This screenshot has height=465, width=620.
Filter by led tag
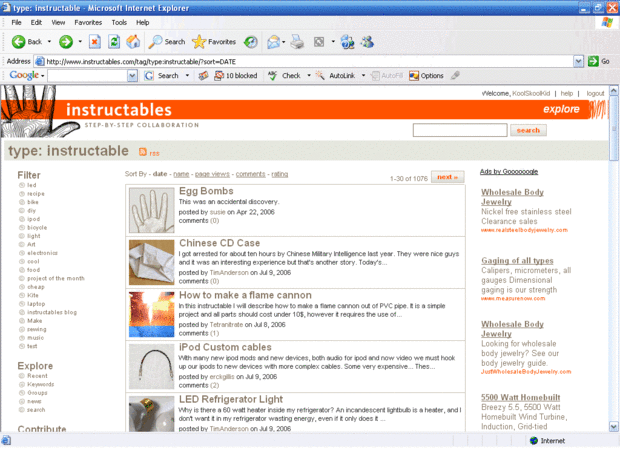31,185
